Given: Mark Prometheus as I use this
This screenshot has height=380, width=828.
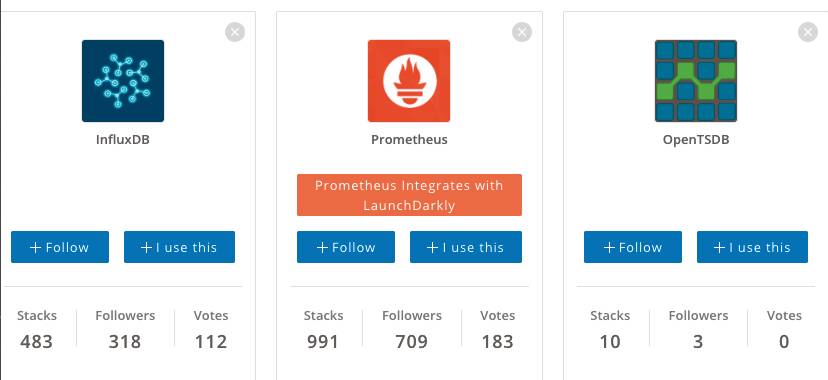Looking at the screenshot, I should pyautogui.click(x=466, y=247).
